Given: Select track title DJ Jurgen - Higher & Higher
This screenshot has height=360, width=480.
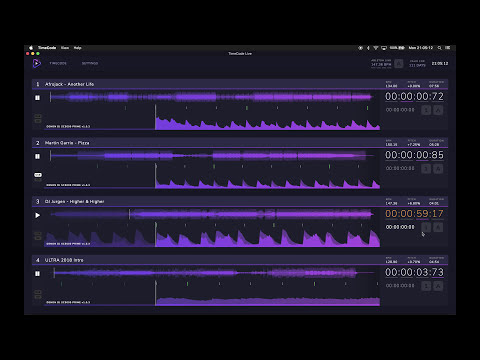Looking at the screenshot, I should pyautogui.click(x=75, y=201).
